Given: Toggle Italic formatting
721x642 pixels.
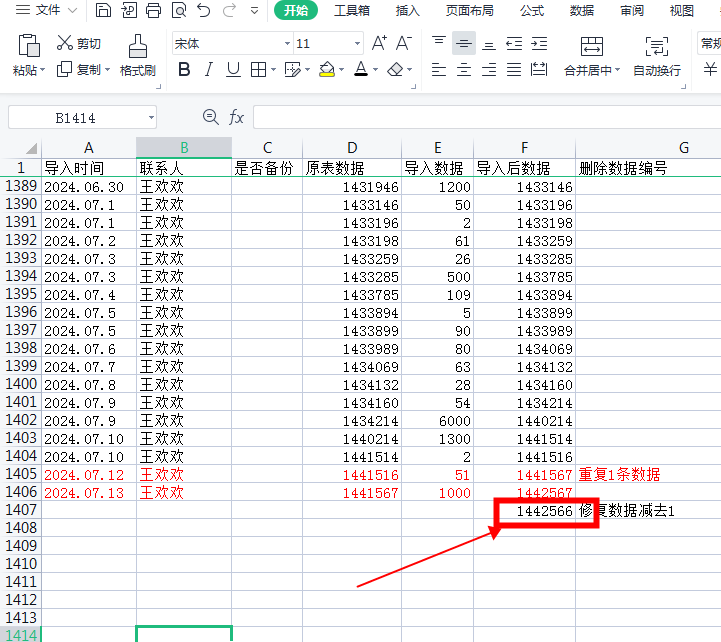Looking at the screenshot, I should pyautogui.click(x=208, y=70).
